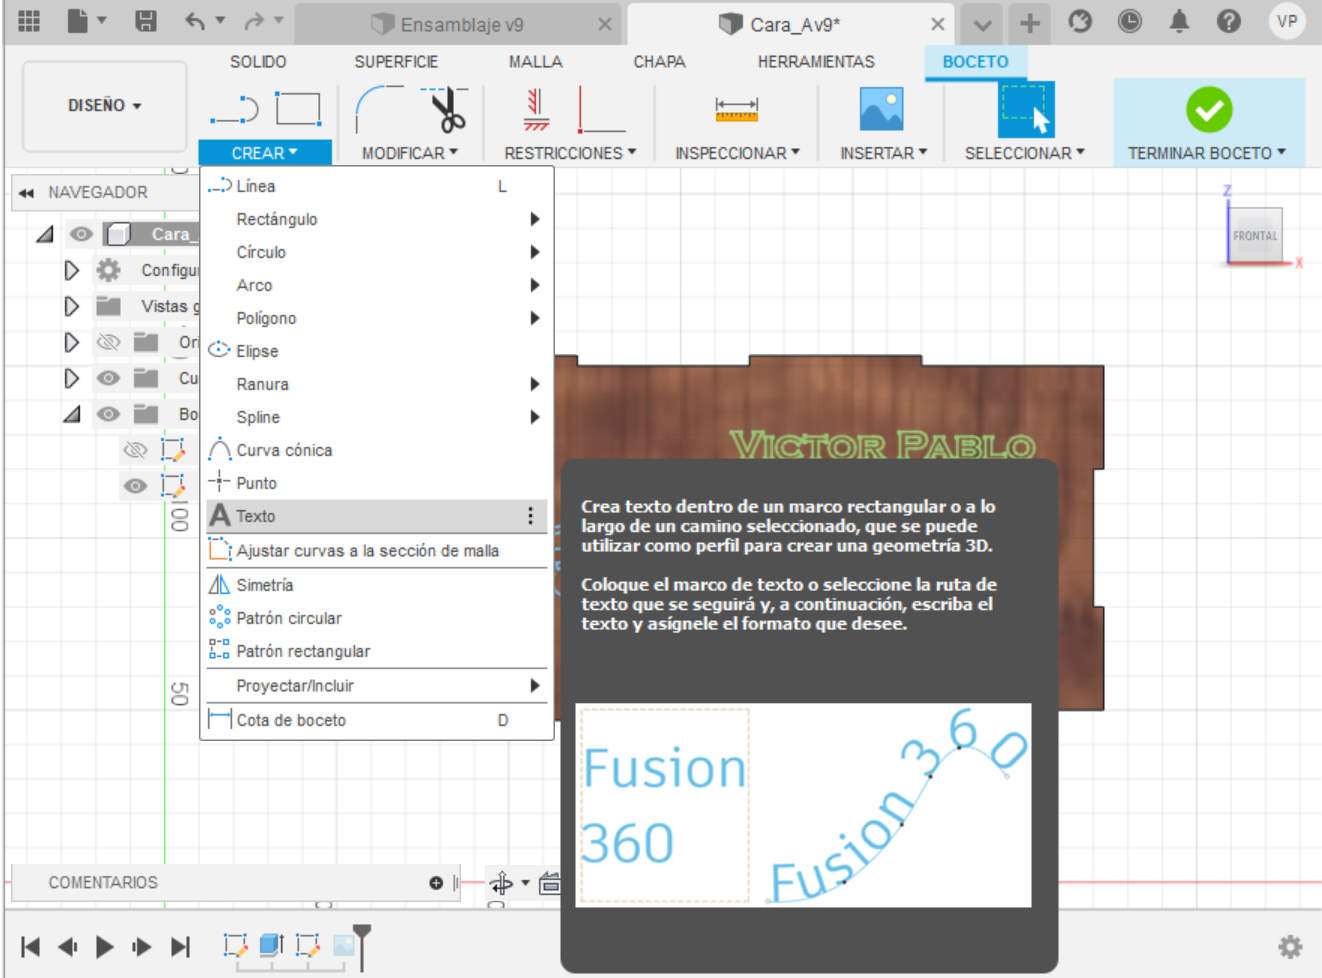Screen dimensions: 1322x978
Task: Switch to the SOLIDO tab
Action: pos(258,62)
